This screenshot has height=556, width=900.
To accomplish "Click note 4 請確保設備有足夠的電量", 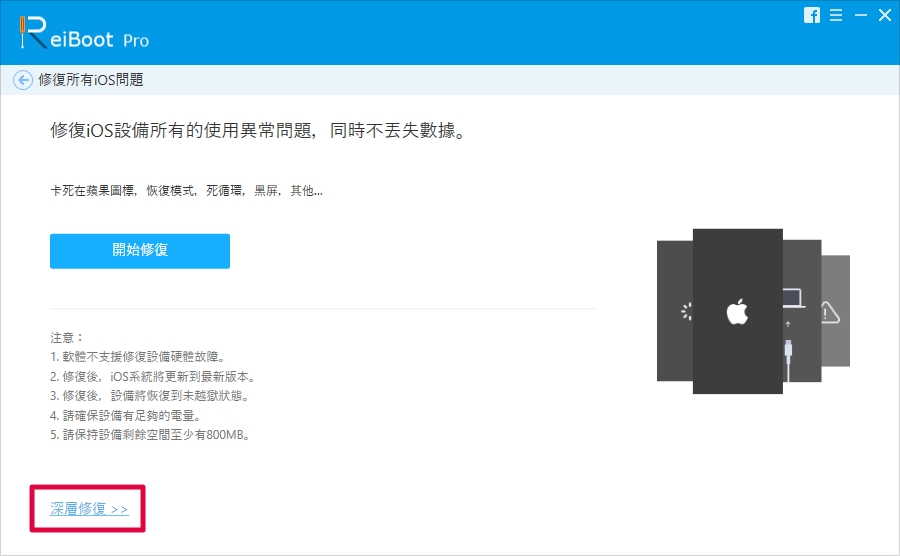I will 126,415.
